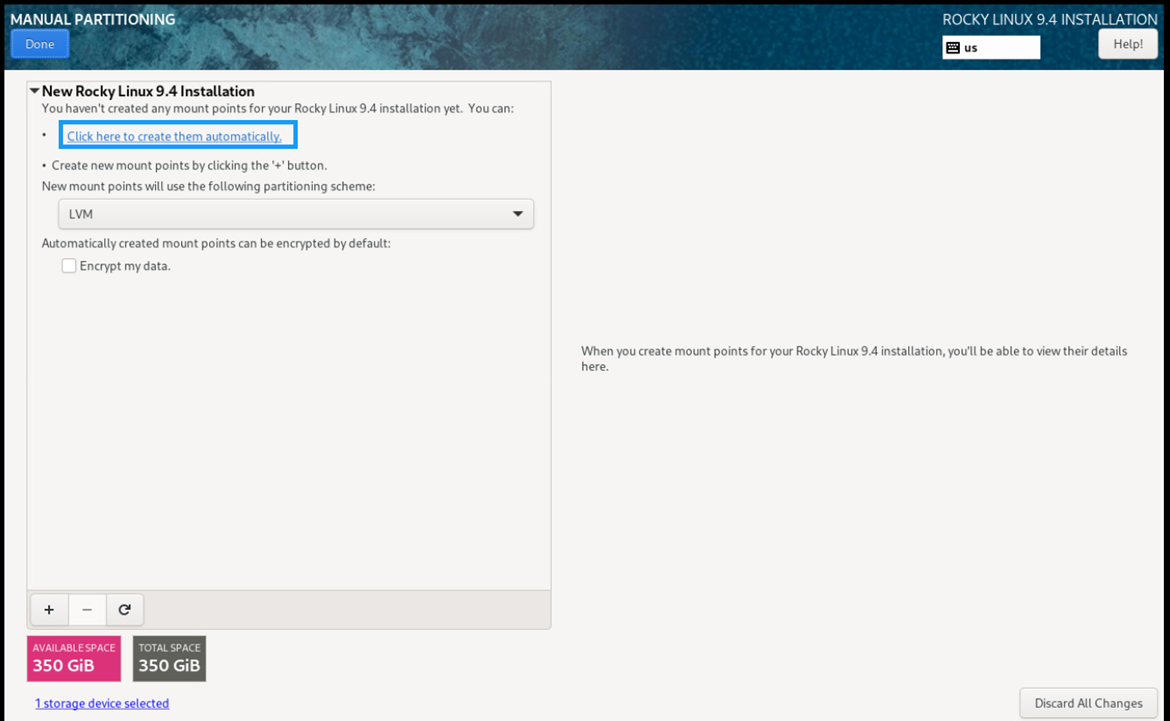Open the LVM partitioning scheme dropdown
Viewport: 1170px width, 721px height.
click(295, 214)
